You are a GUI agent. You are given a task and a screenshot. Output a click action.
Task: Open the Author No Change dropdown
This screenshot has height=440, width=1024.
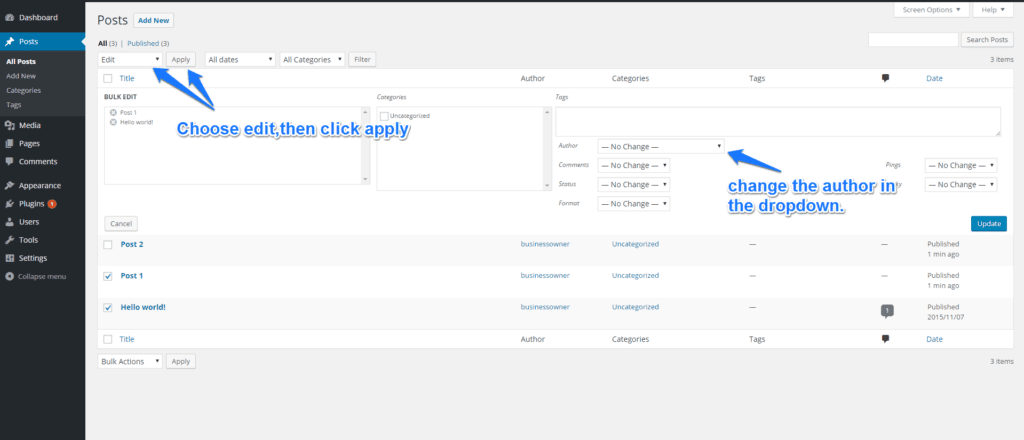(661, 147)
